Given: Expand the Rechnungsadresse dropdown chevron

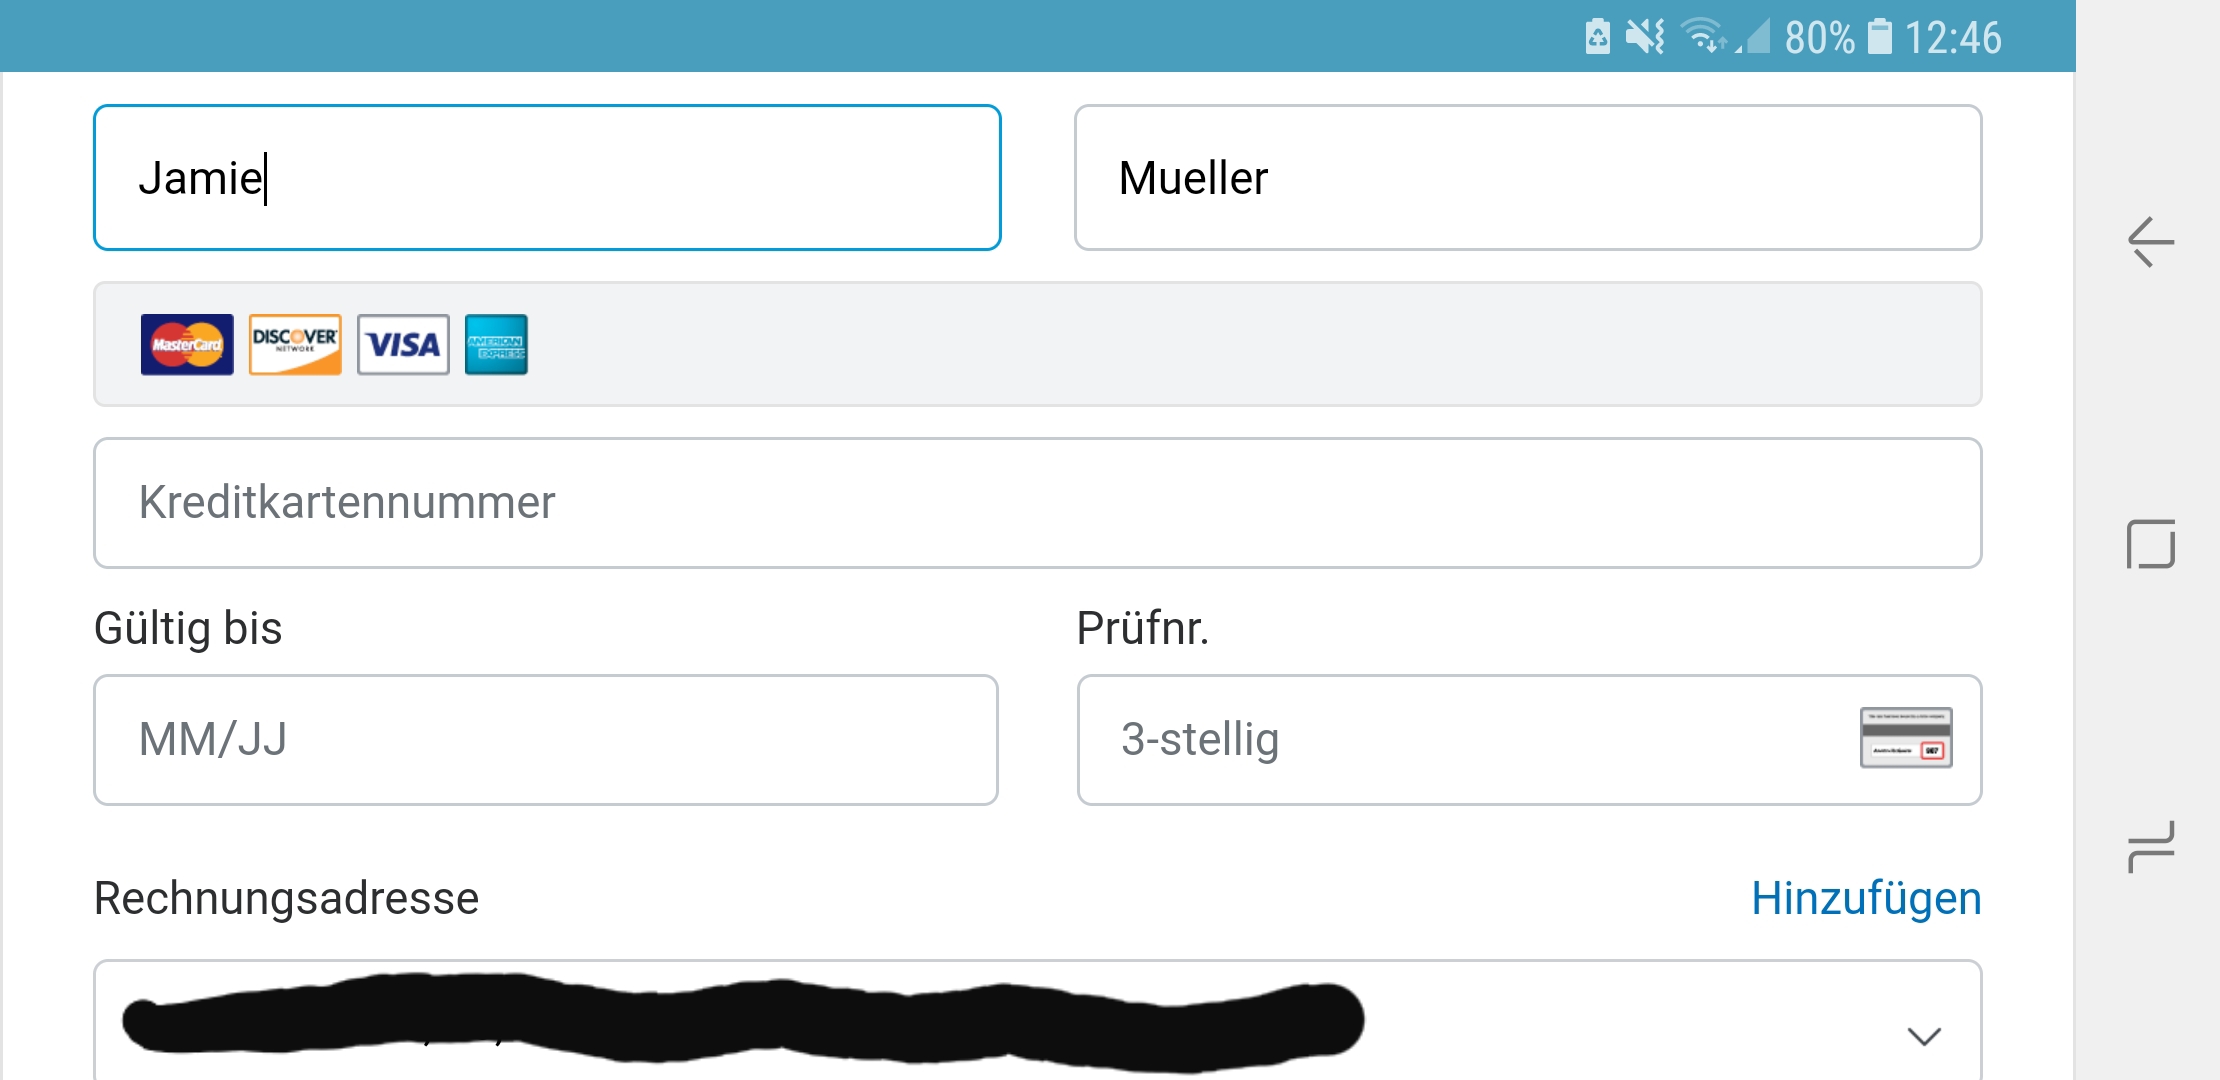Looking at the screenshot, I should tap(1924, 1036).
